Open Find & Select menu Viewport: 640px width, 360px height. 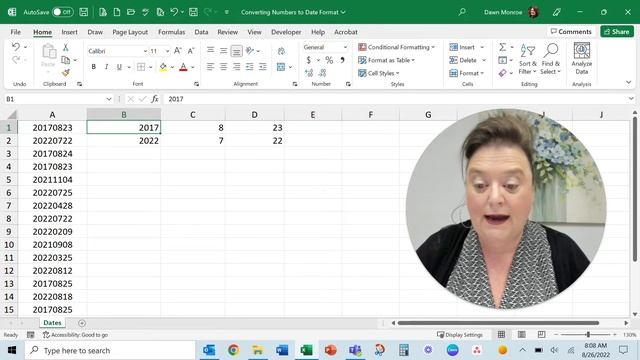coord(551,60)
